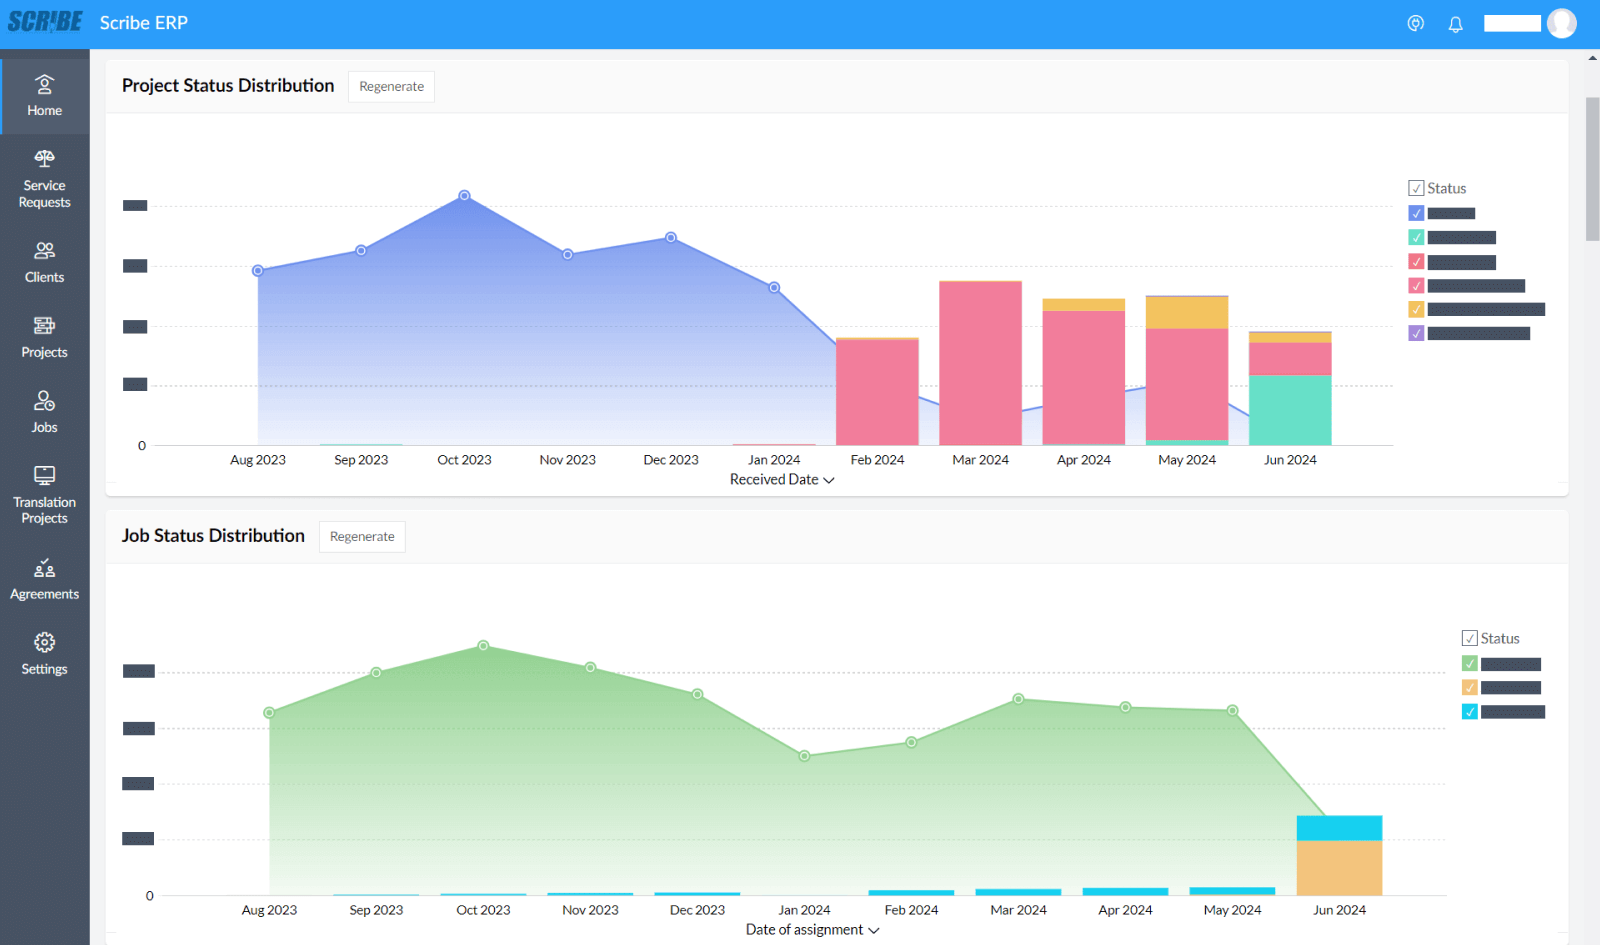Uncheck the pink project status legend checkbox
Viewport: 1600px width, 945px height.
pyautogui.click(x=1416, y=286)
